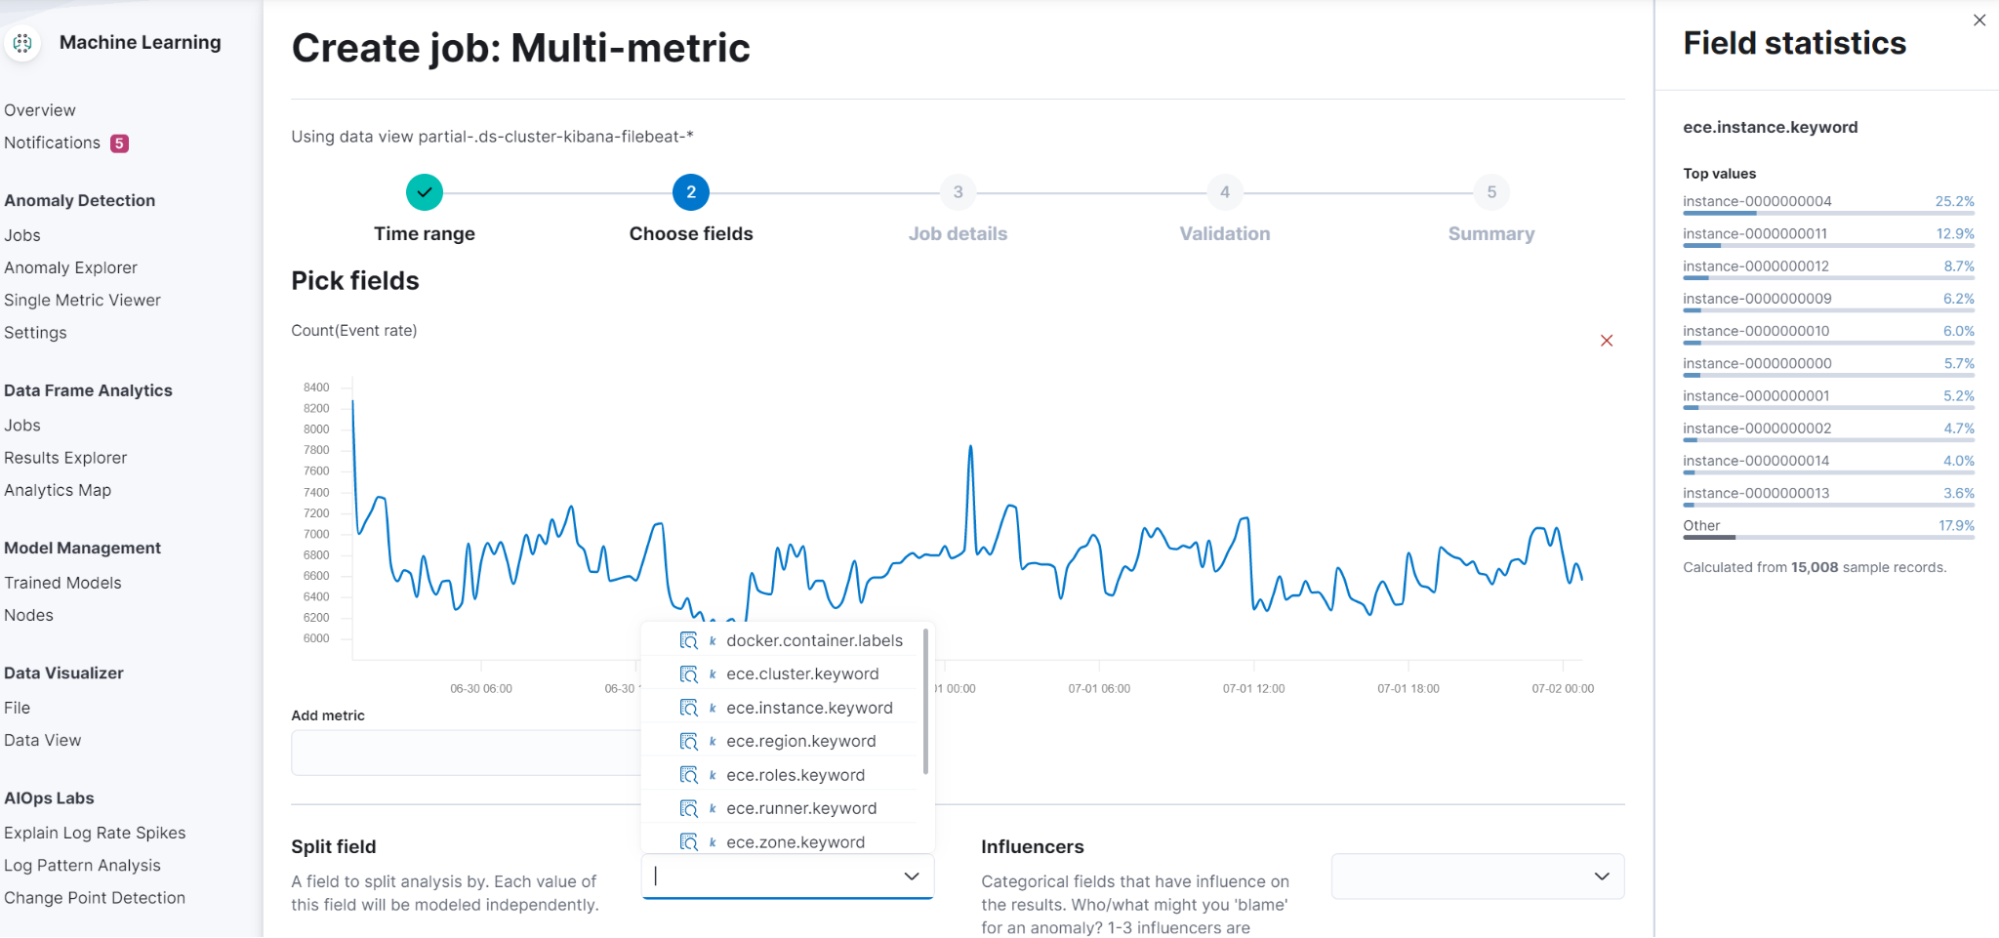The image size is (1999, 938).
Task: Click the Summary step label
Action: pyautogui.click(x=1491, y=233)
